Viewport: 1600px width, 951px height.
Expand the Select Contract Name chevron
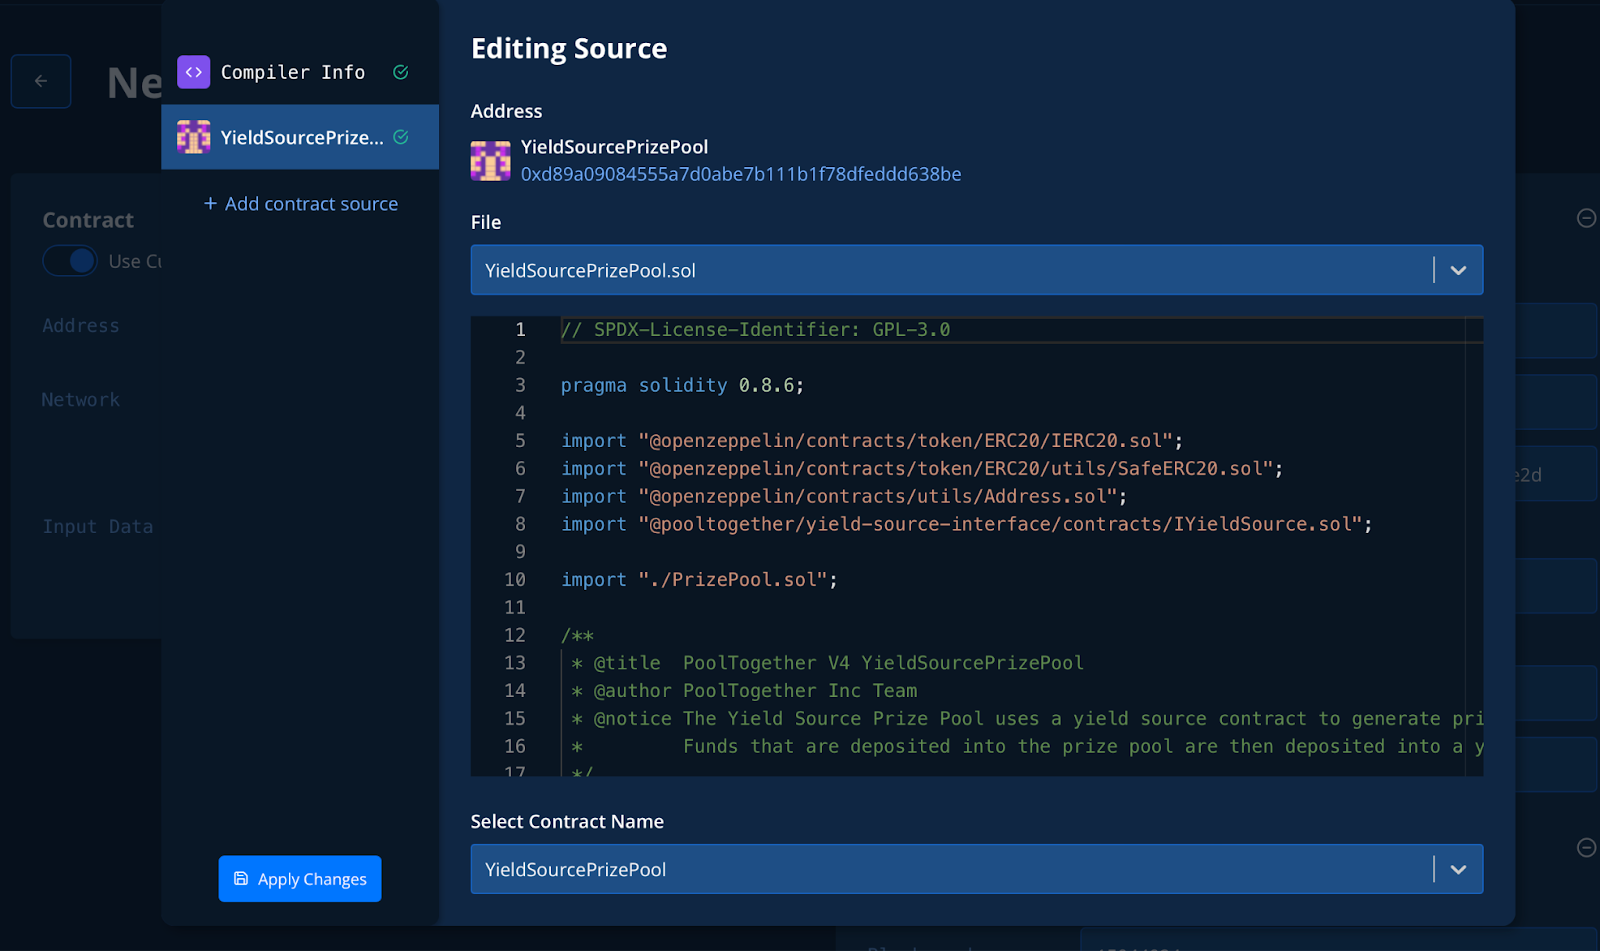click(1458, 870)
